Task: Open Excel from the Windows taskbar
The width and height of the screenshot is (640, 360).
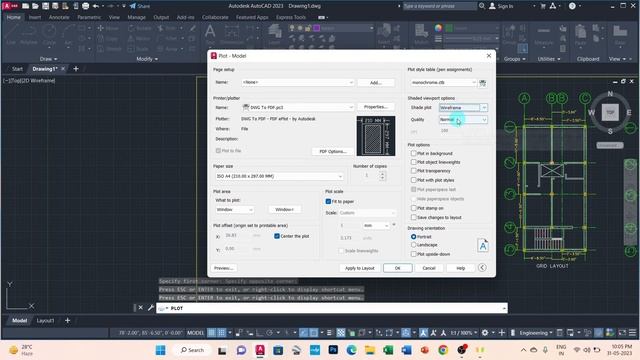Action: tap(388, 350)
